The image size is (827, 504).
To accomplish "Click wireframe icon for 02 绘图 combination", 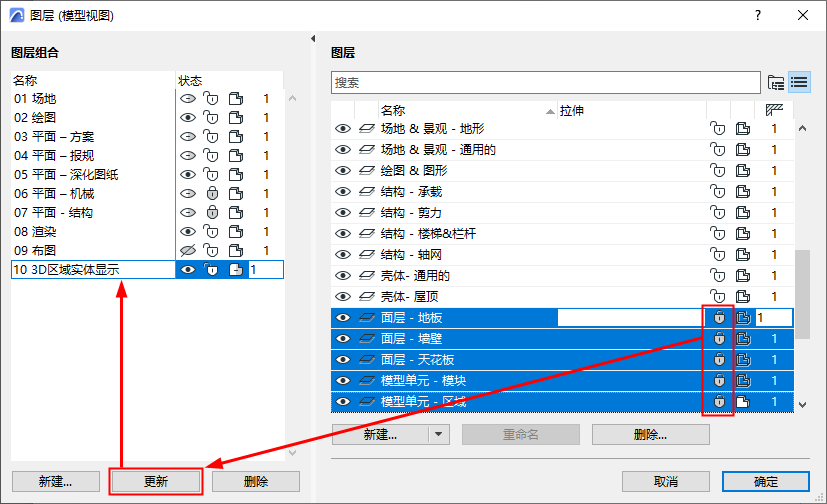I will point(236,118).
